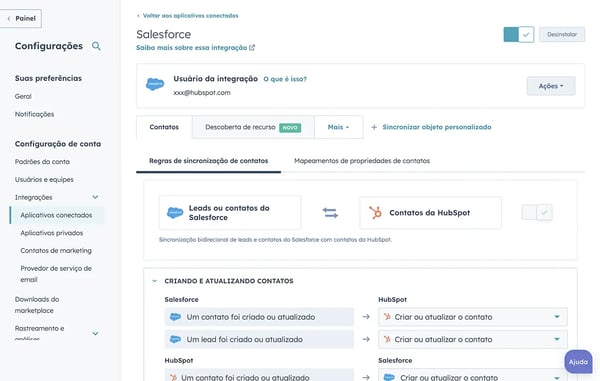Collapse the Criando e atualizando contatos section

point(155,281)
